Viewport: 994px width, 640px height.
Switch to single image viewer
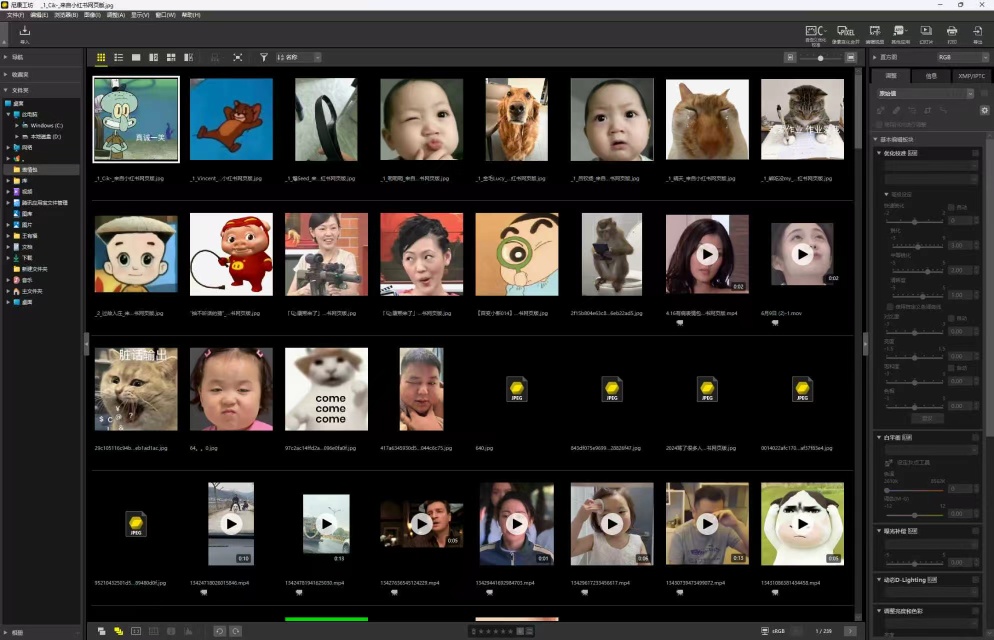(x=136, y=58)
